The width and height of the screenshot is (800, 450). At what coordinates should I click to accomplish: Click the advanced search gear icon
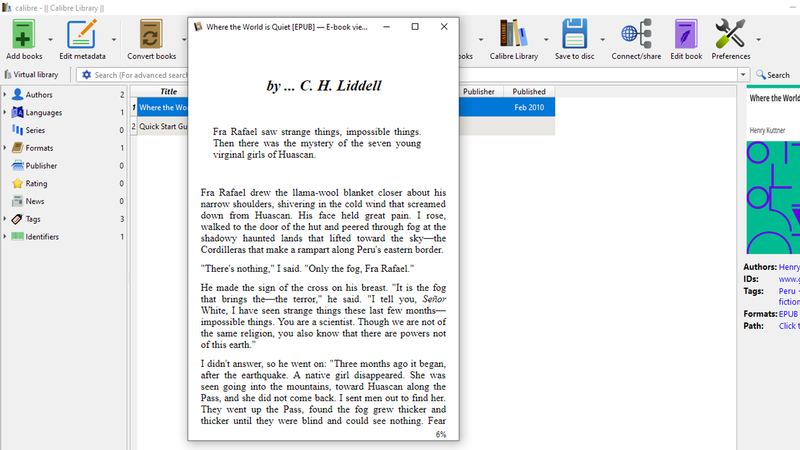86,75
